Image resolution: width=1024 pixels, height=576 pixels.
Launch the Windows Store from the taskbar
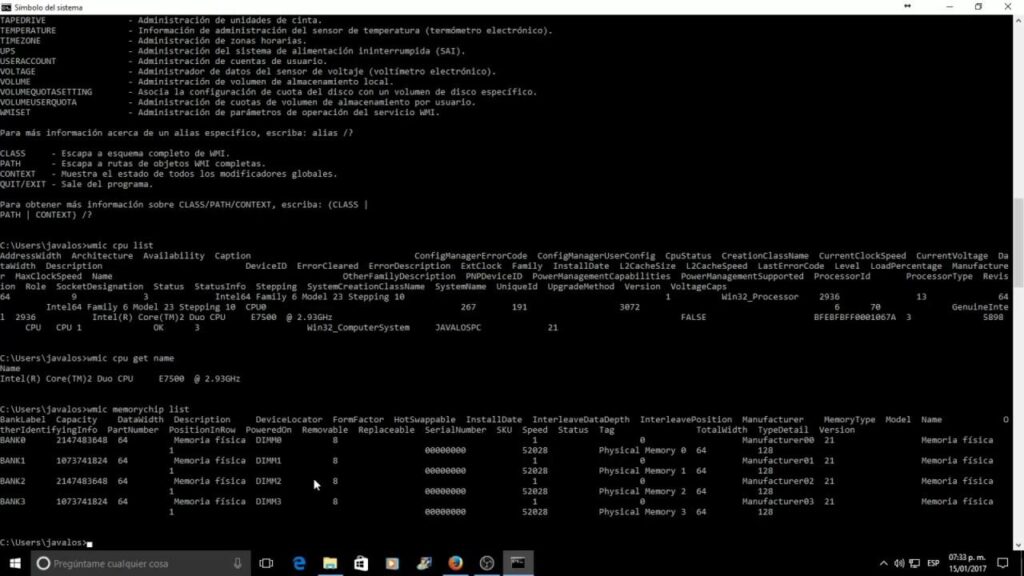360,563
